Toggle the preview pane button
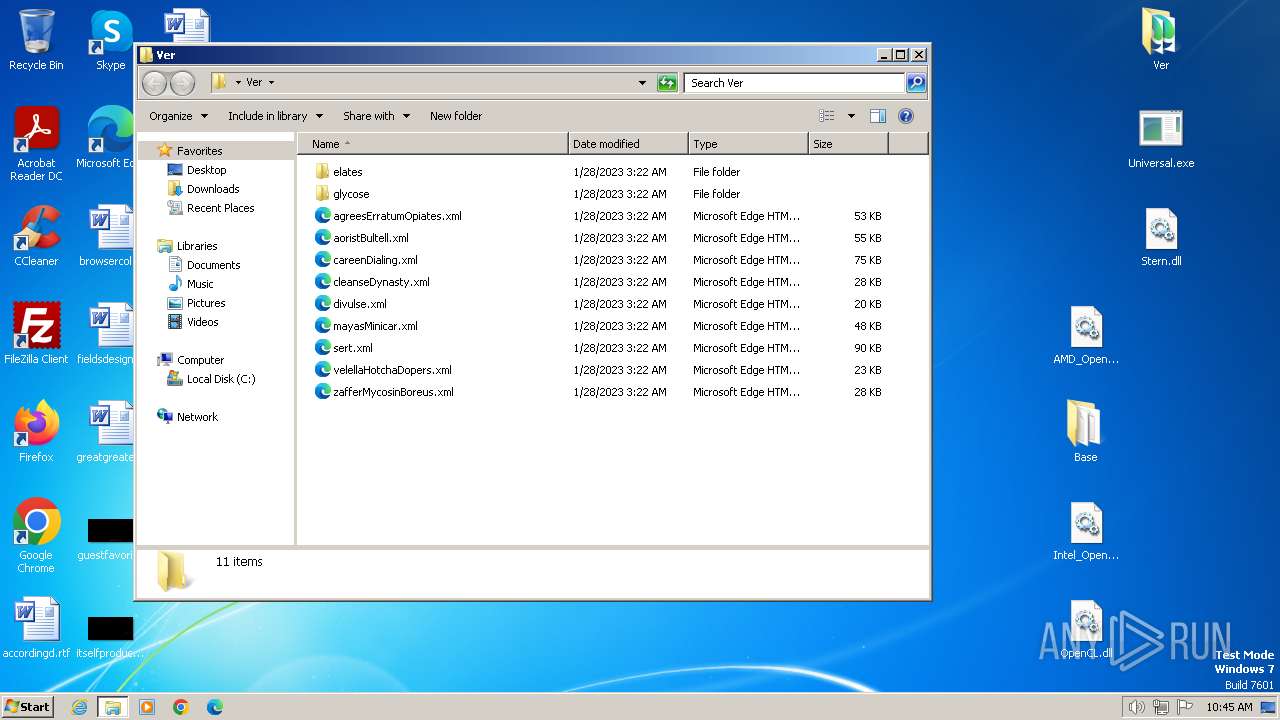 (878, 116)
